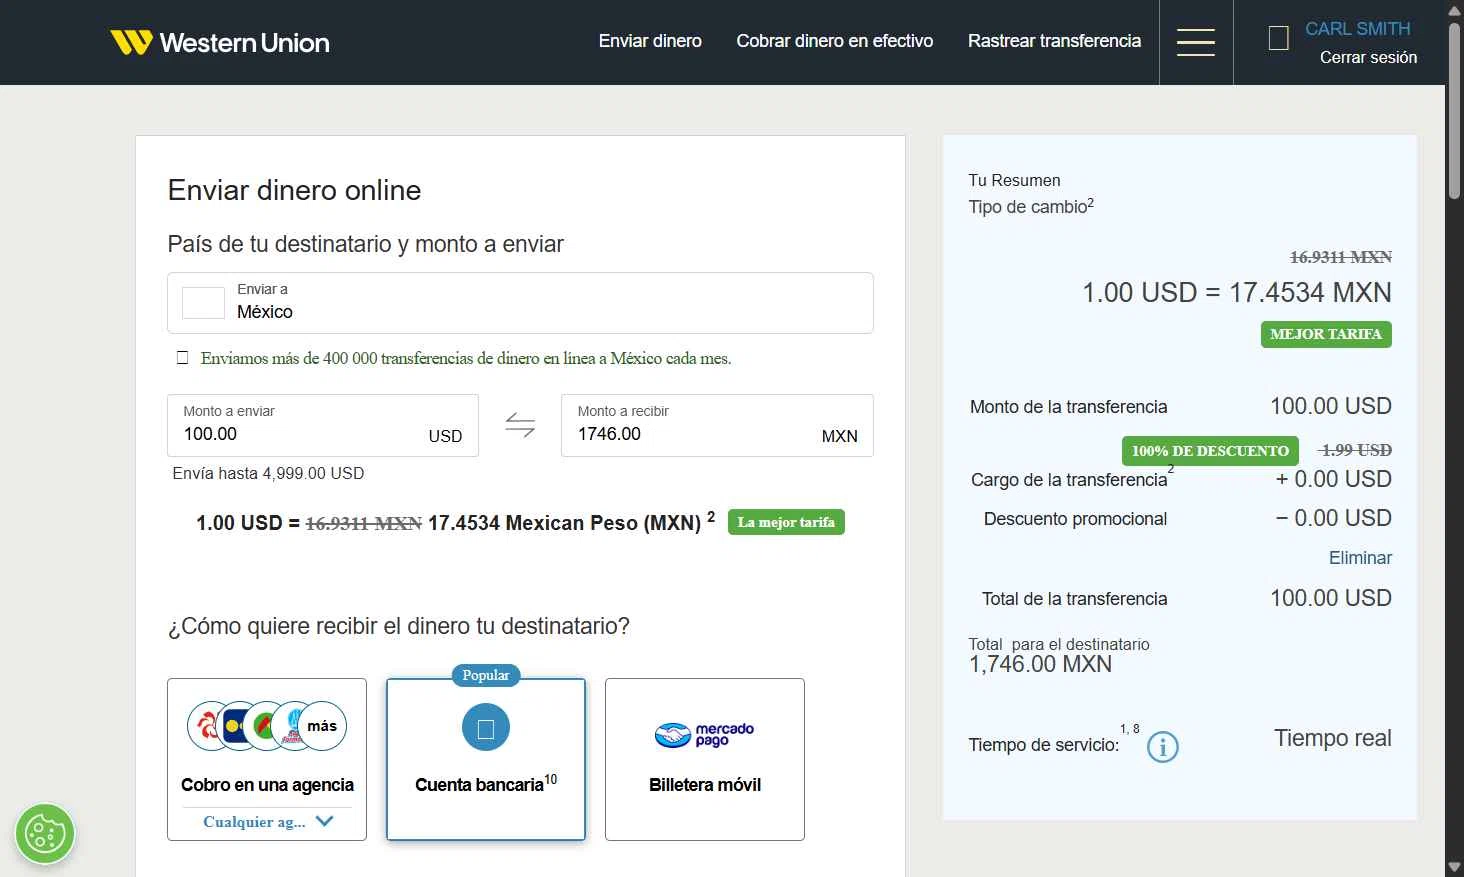Select the Cobro en una agencia option
The width and height of the screenshot is (1464, 877).
pos(267,759)
